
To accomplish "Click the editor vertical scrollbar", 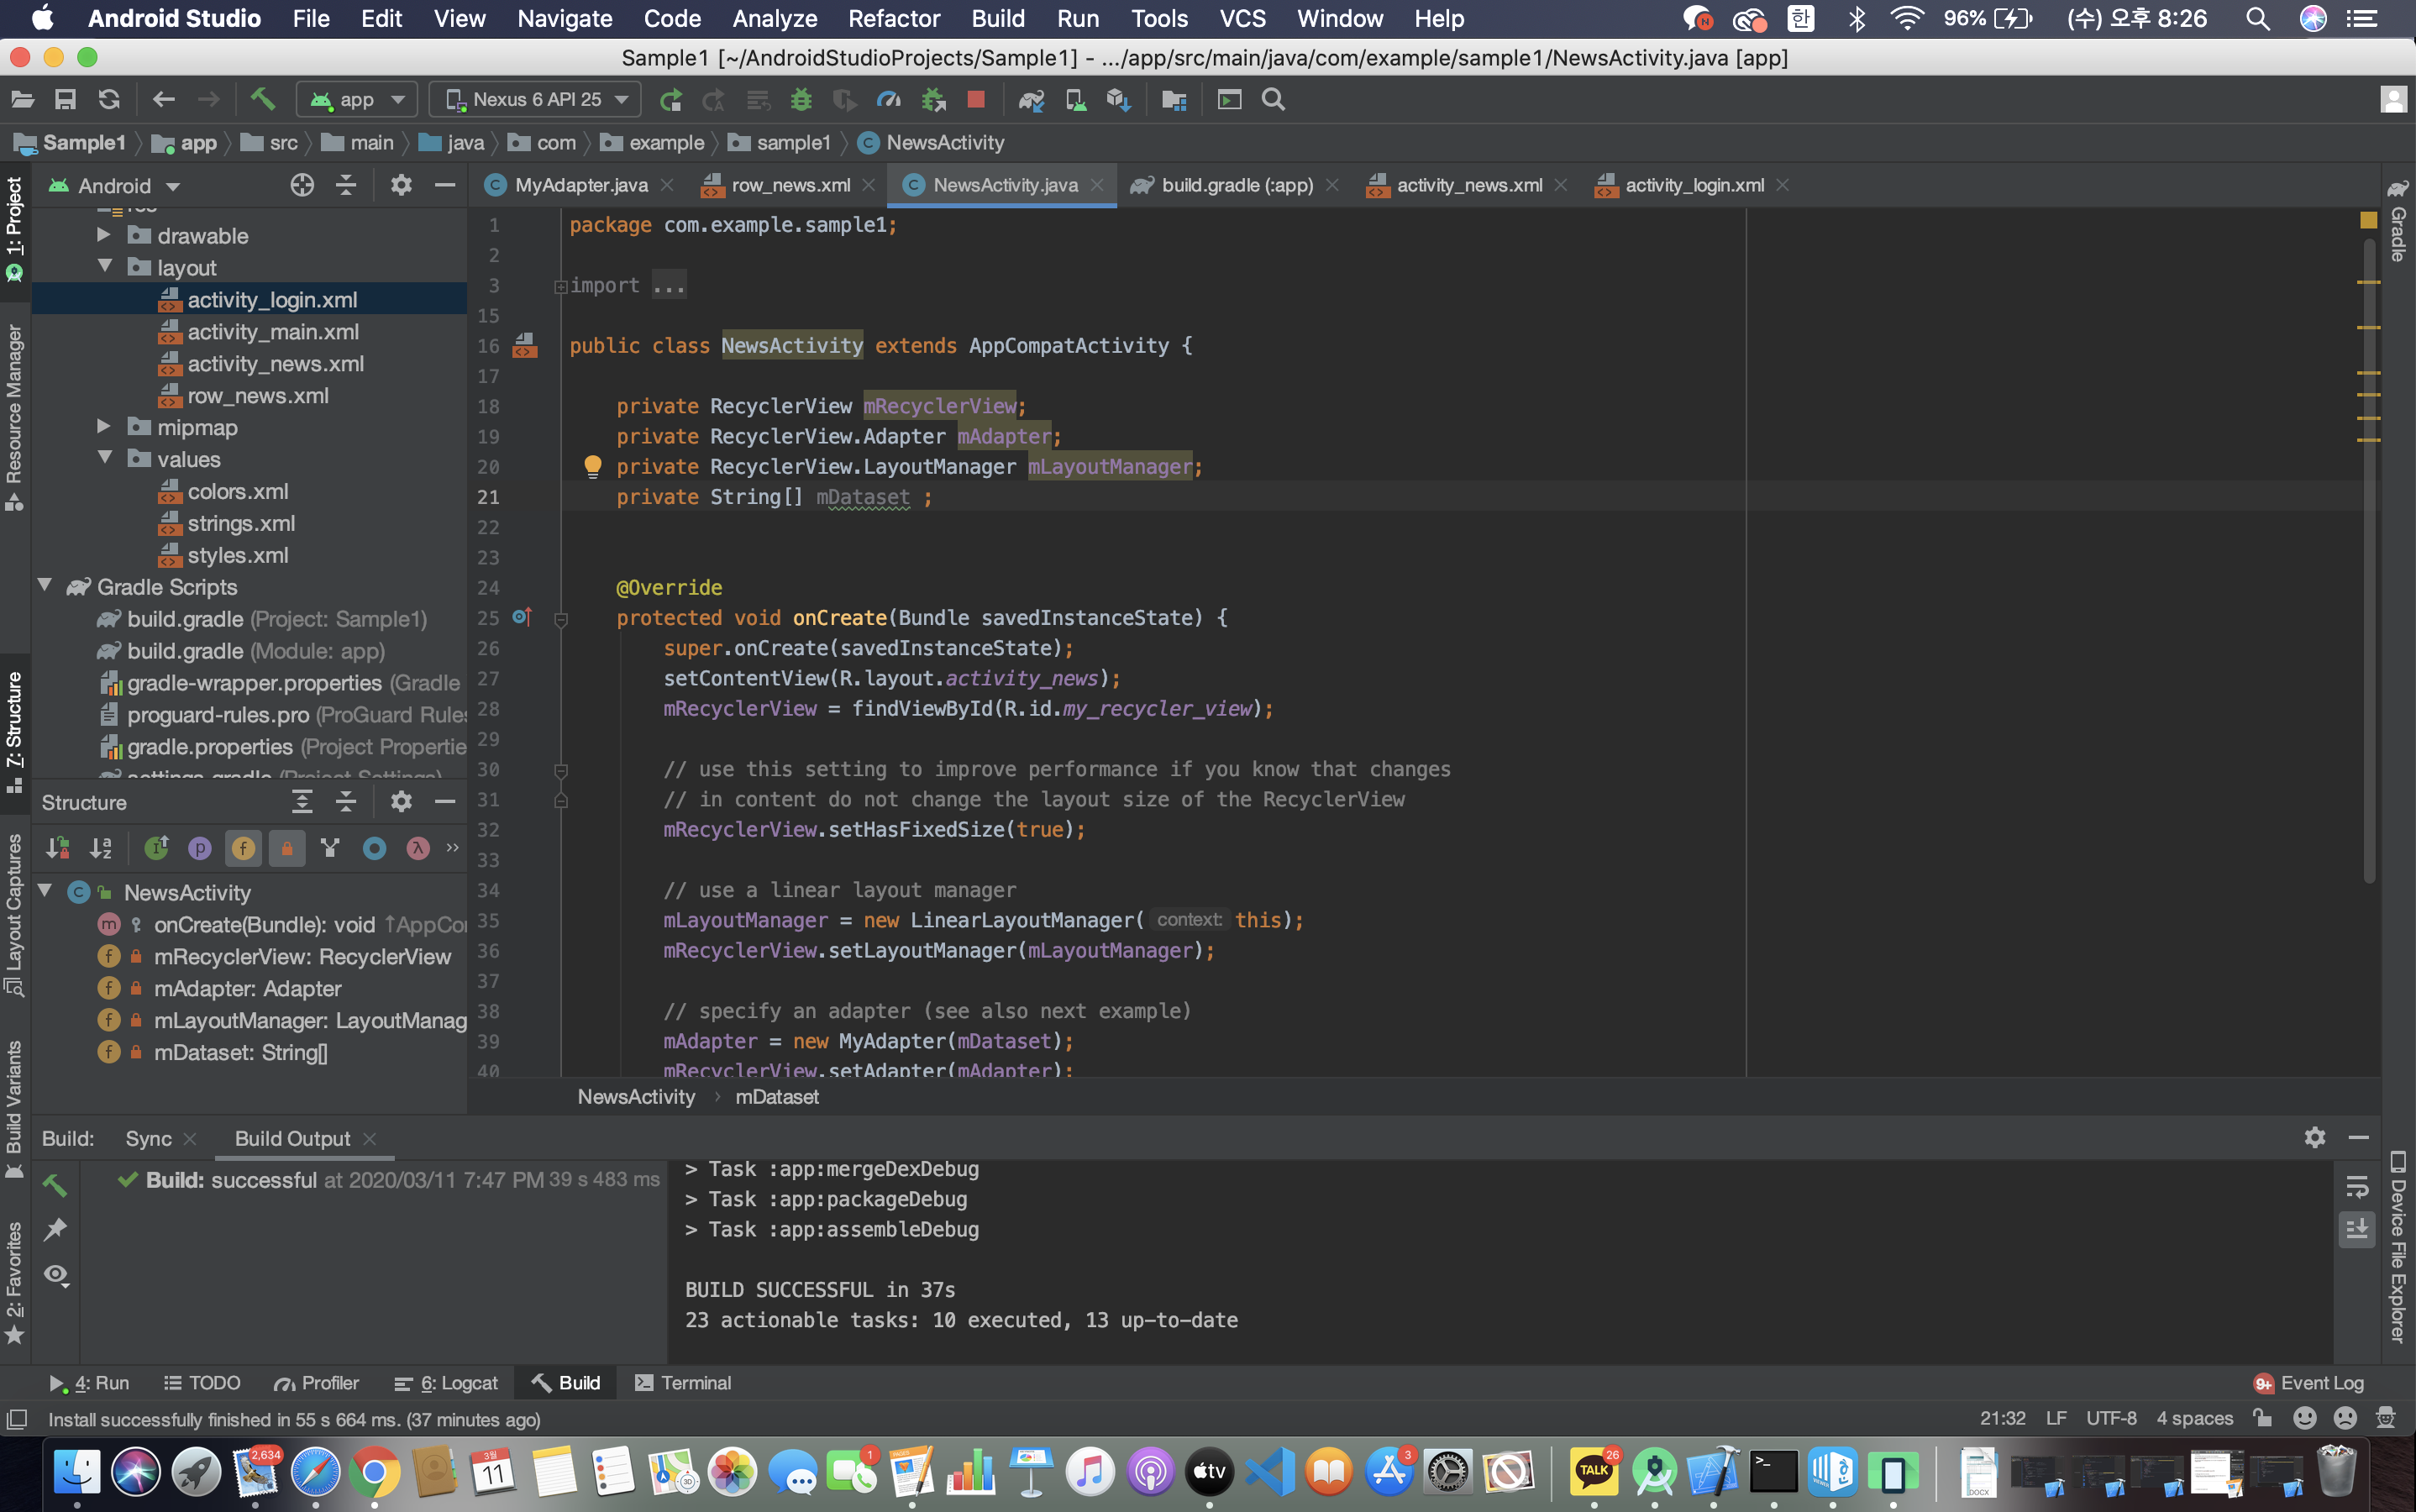I will (x=2369, y=560).
